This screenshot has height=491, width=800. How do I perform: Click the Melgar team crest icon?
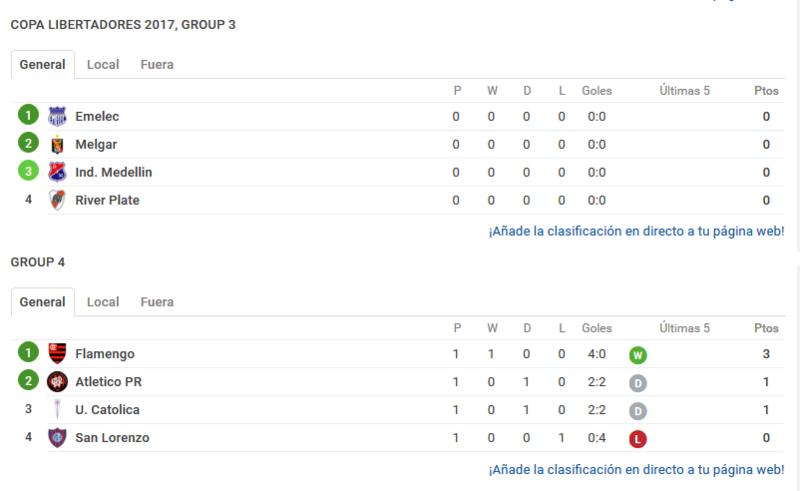click(57, 144)
